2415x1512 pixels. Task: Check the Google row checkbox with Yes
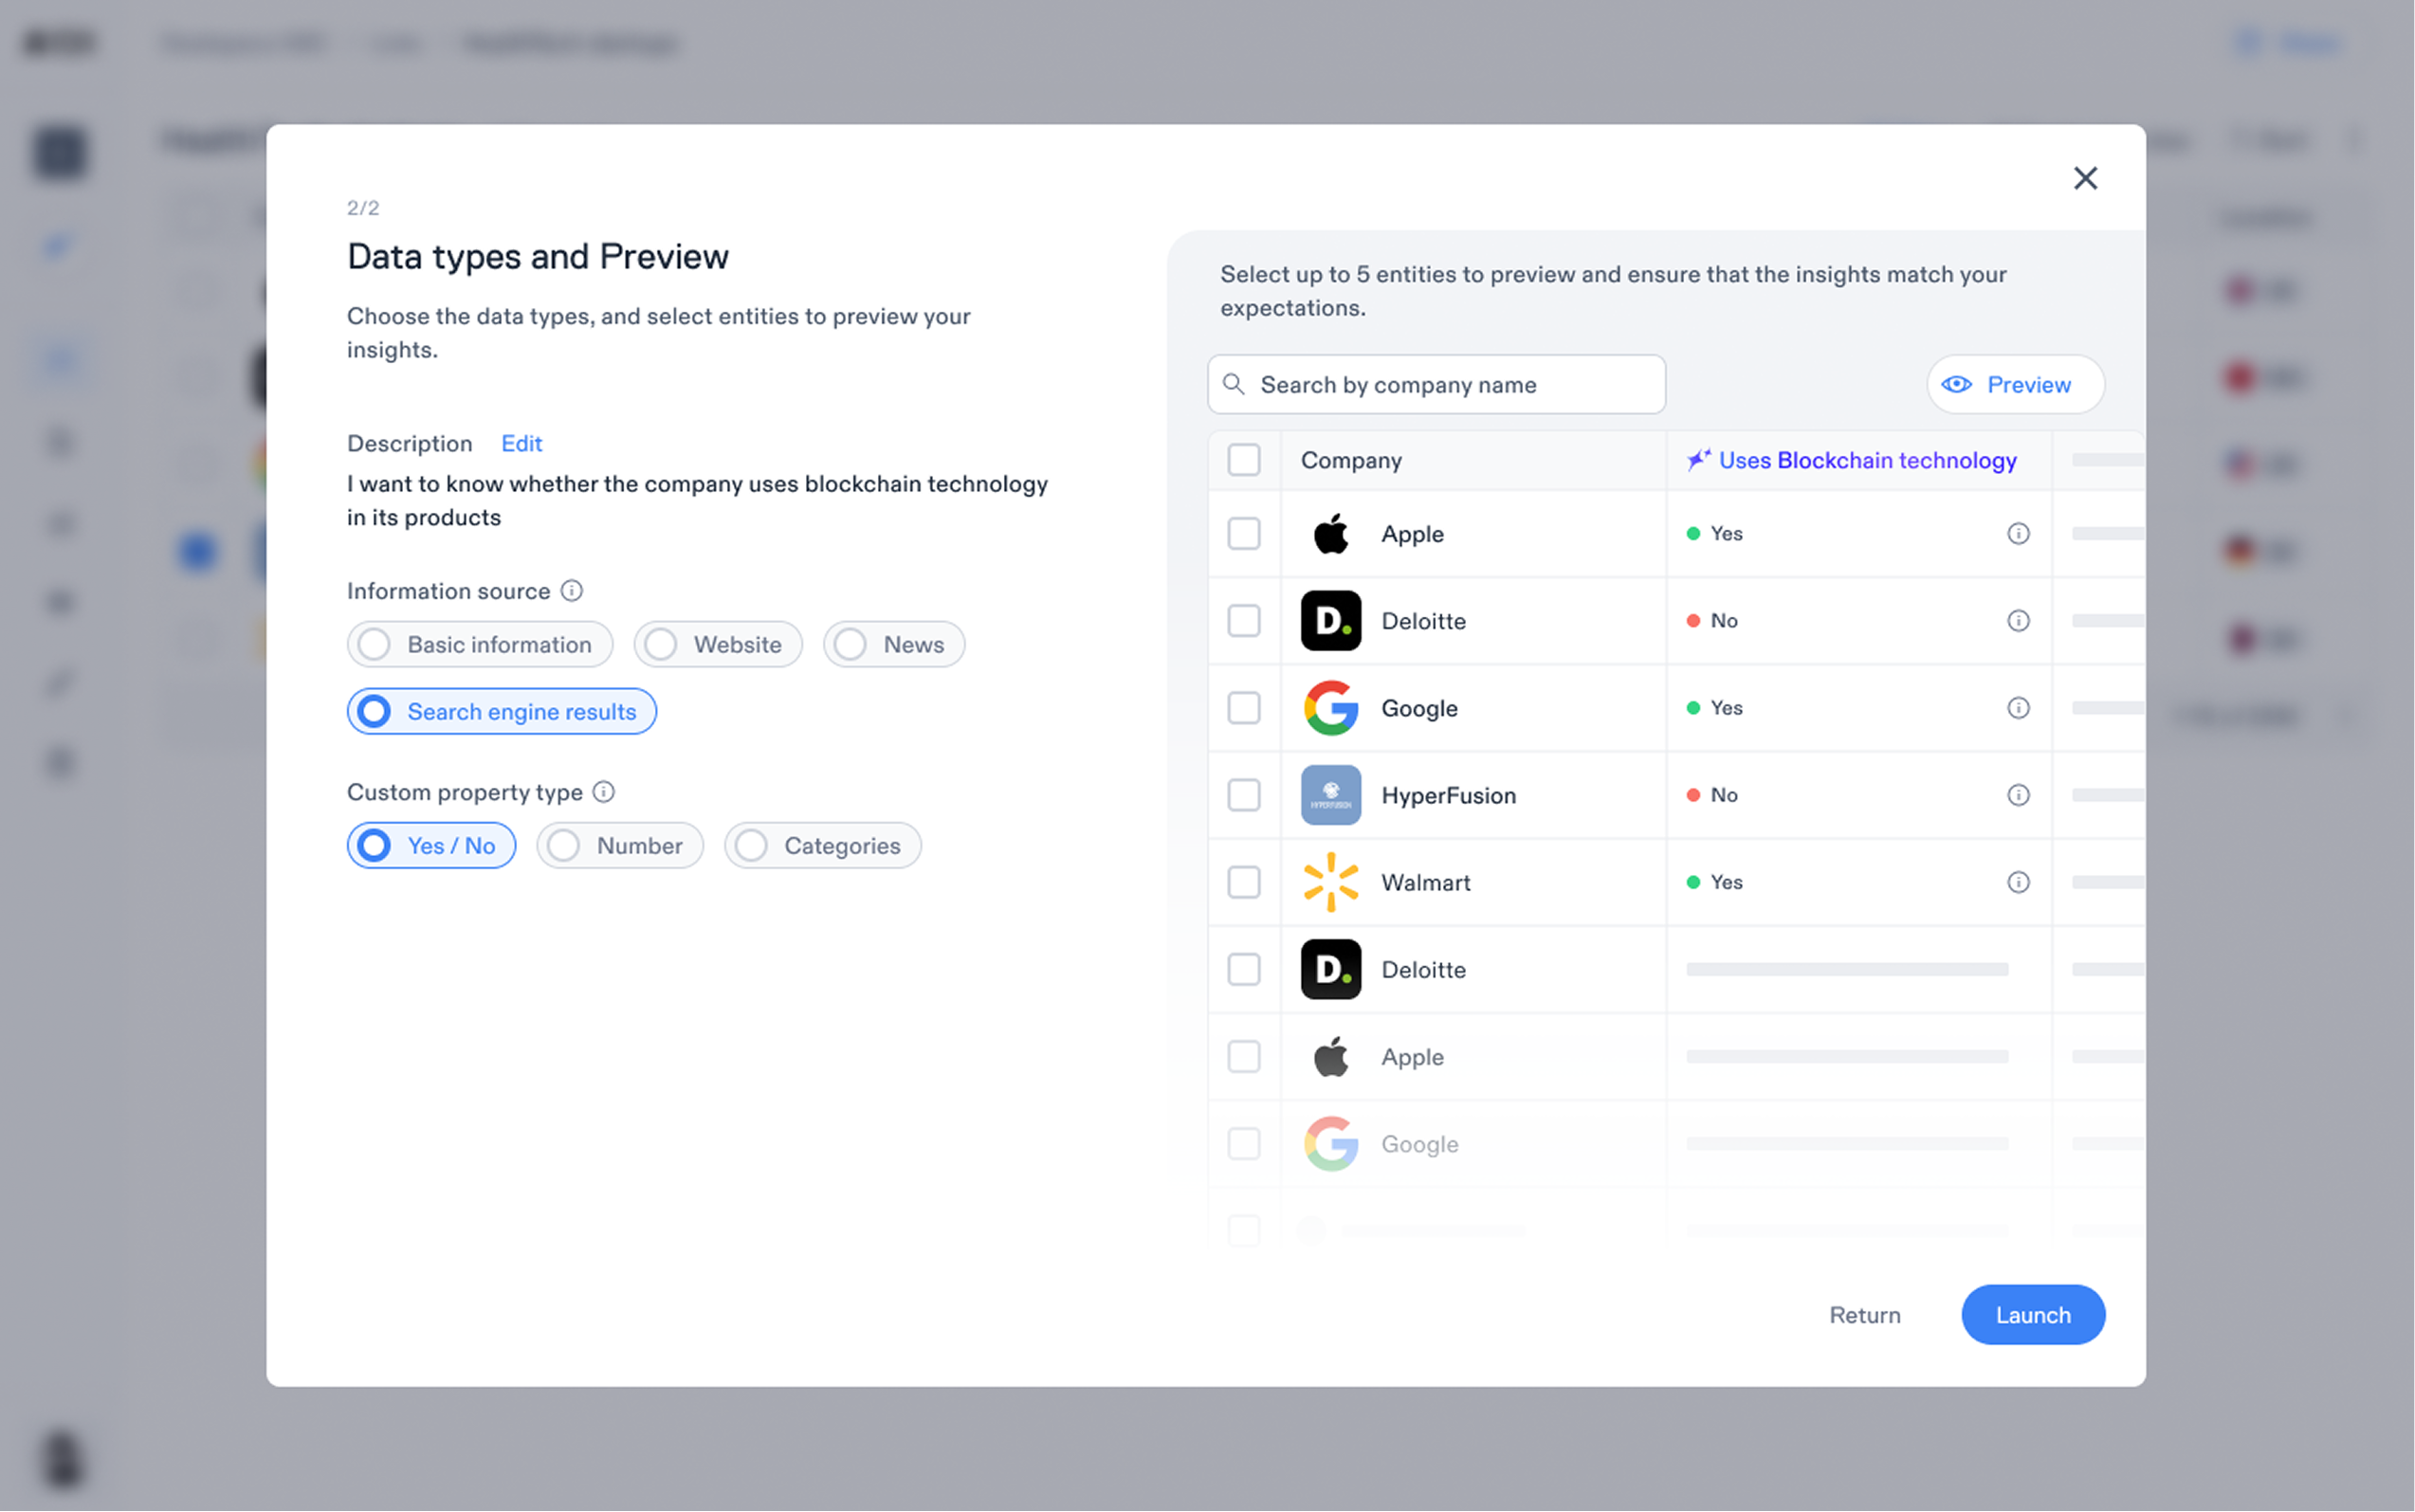point(1243,708)
